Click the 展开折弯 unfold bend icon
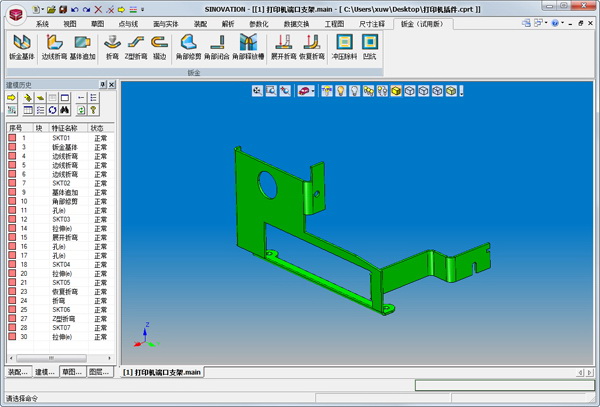The width and height of the screenshot is (600, 407). pyautogui.click(x=284, y=47)
